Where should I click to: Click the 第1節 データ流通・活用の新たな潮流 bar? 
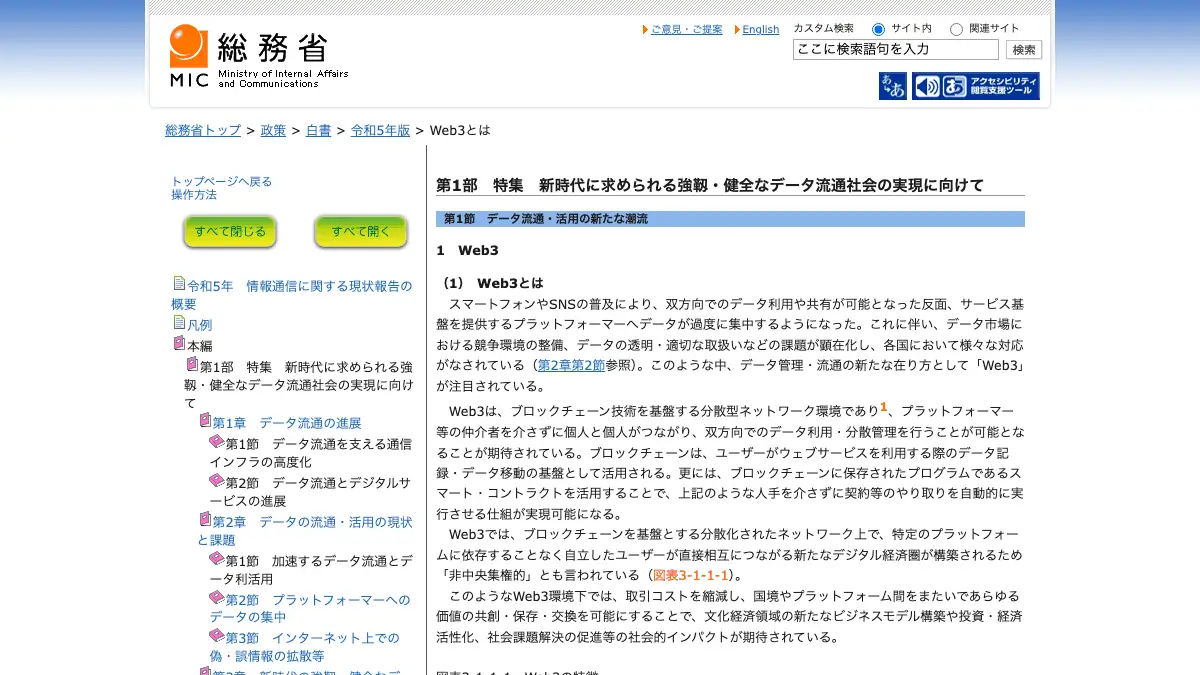point(730,219)
